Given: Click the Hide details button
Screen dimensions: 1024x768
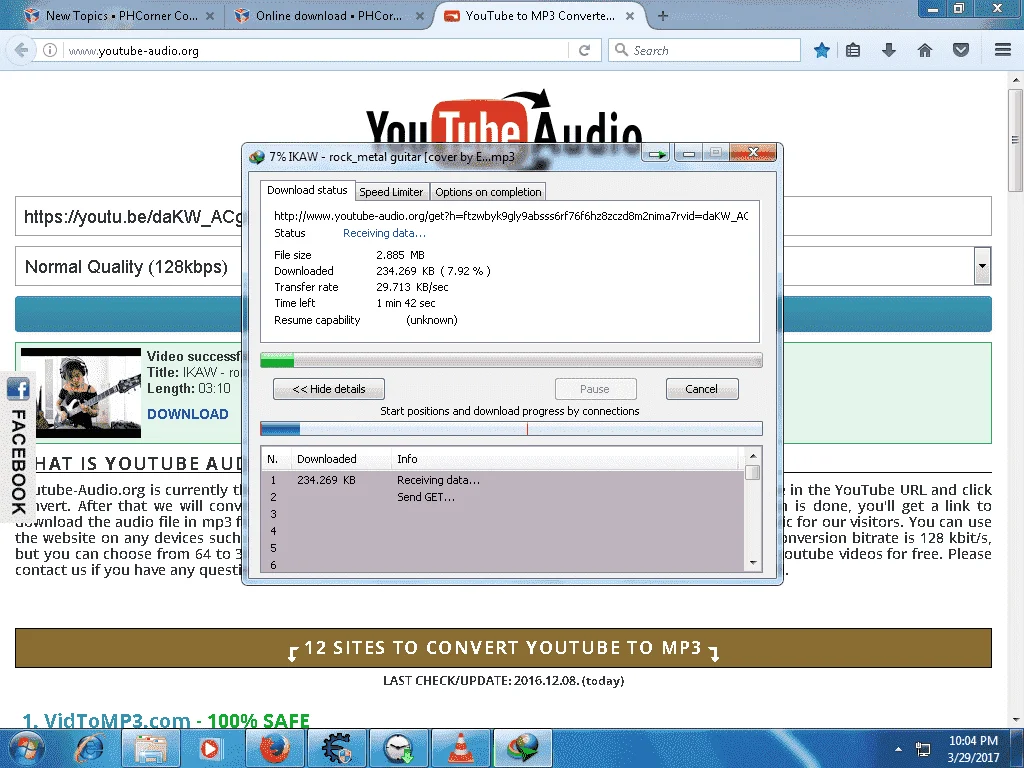Looking at the screenshot, I should pyautogui.click(x=328, y=389).
